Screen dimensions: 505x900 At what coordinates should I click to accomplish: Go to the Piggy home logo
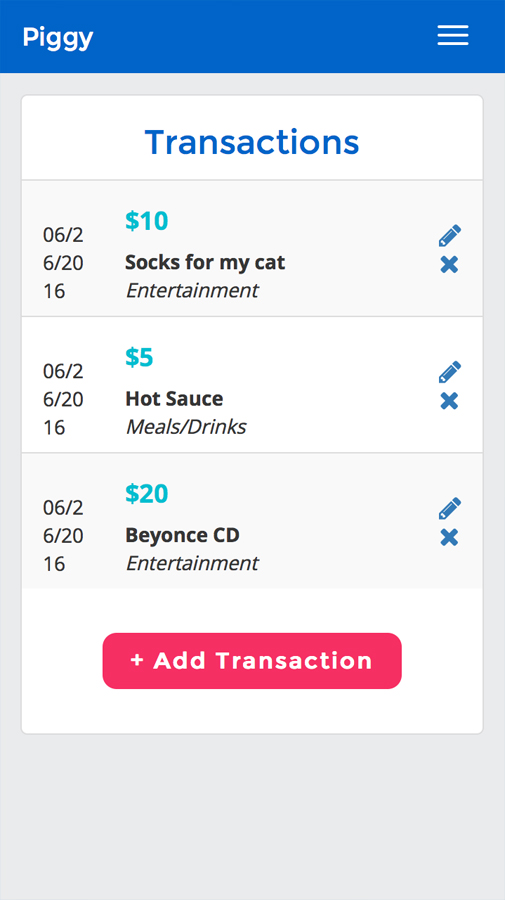coord(58,38)
